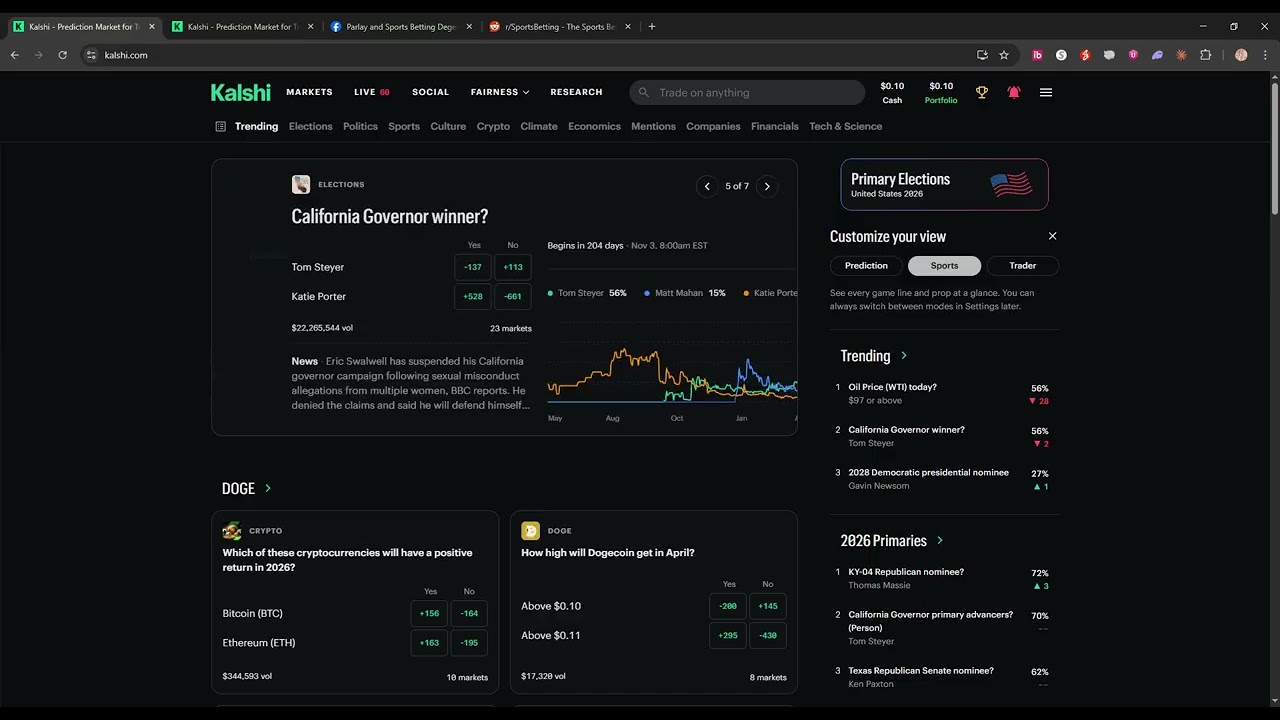Expand the 2026 Primaries section
This screenshot has height=720, width=1280.
click(x=939, y=541)
